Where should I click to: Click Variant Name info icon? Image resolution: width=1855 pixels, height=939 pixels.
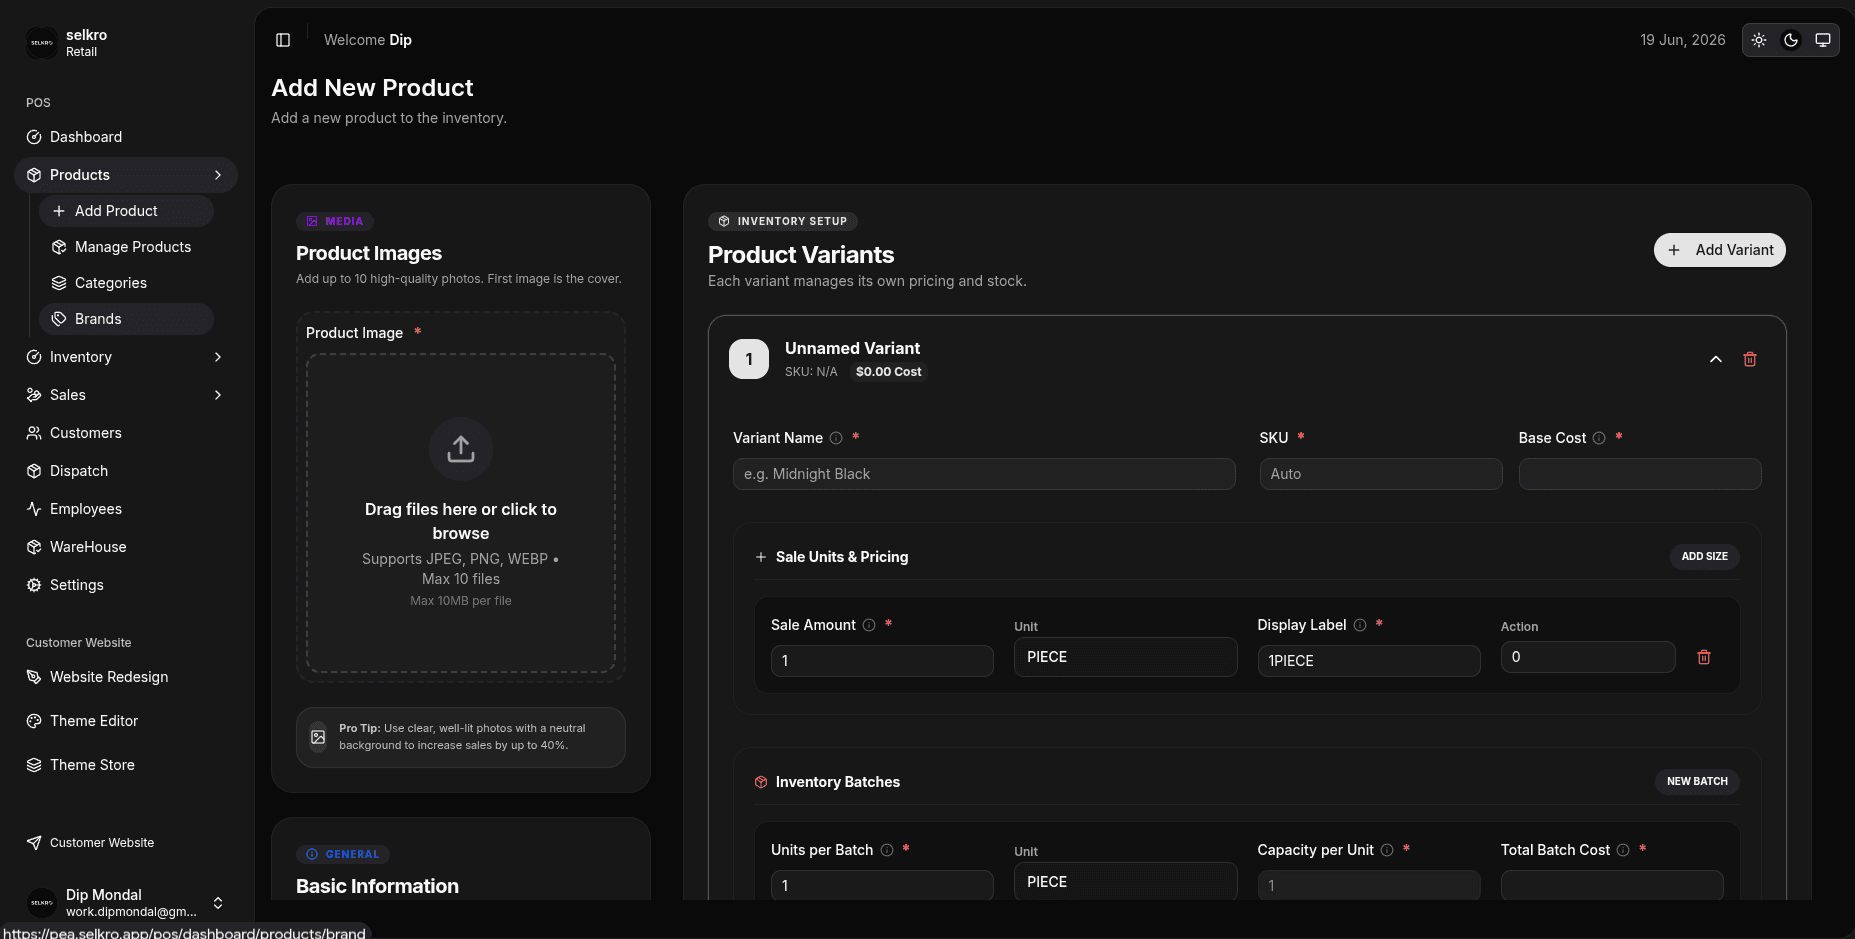click(836, 438)
